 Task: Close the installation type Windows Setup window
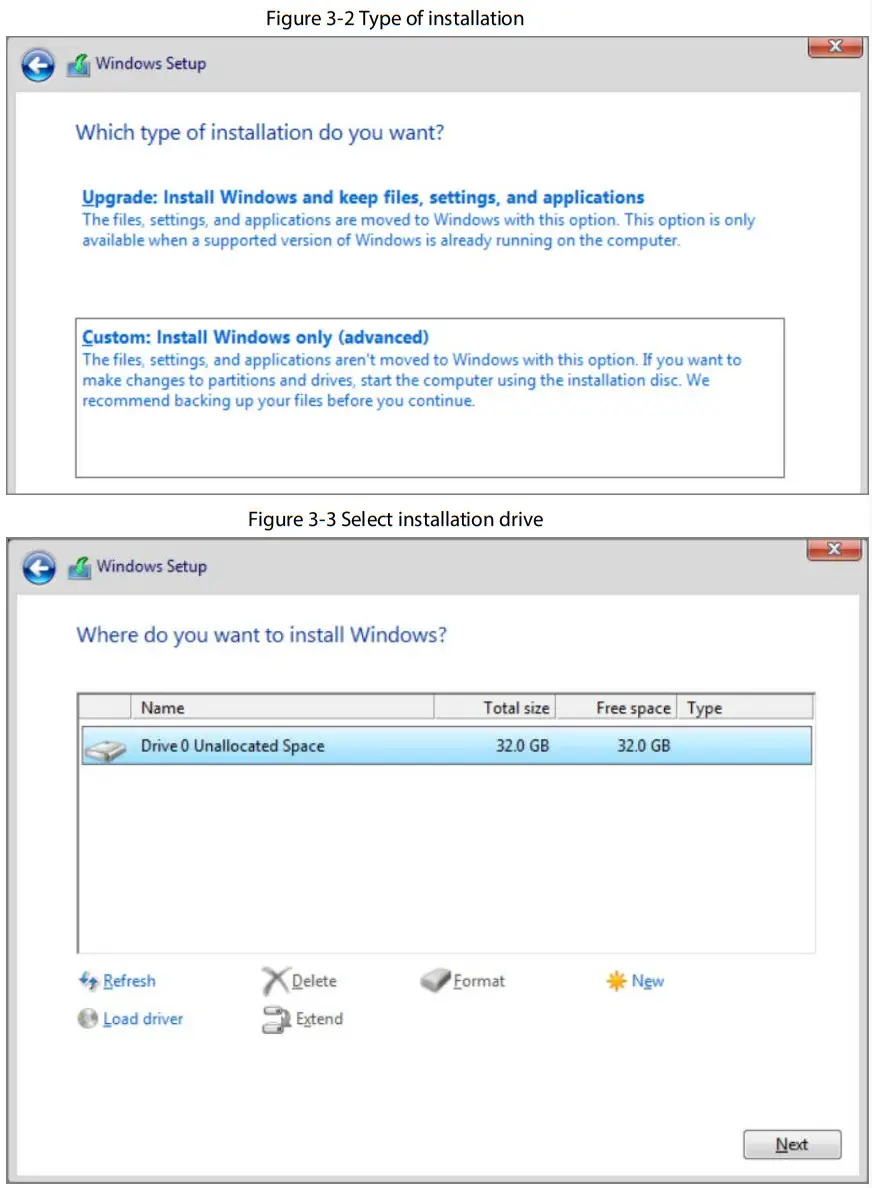[836, 47]
